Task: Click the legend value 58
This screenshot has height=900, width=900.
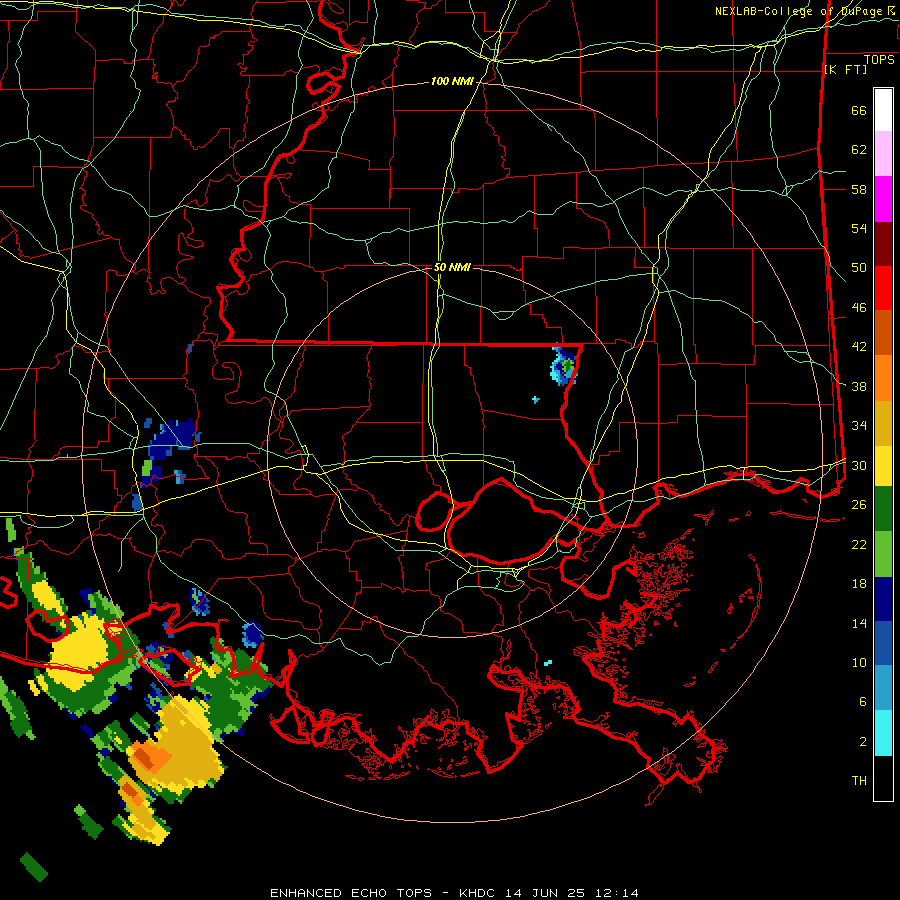Action: pyautogui.click(x=859, y=189)
